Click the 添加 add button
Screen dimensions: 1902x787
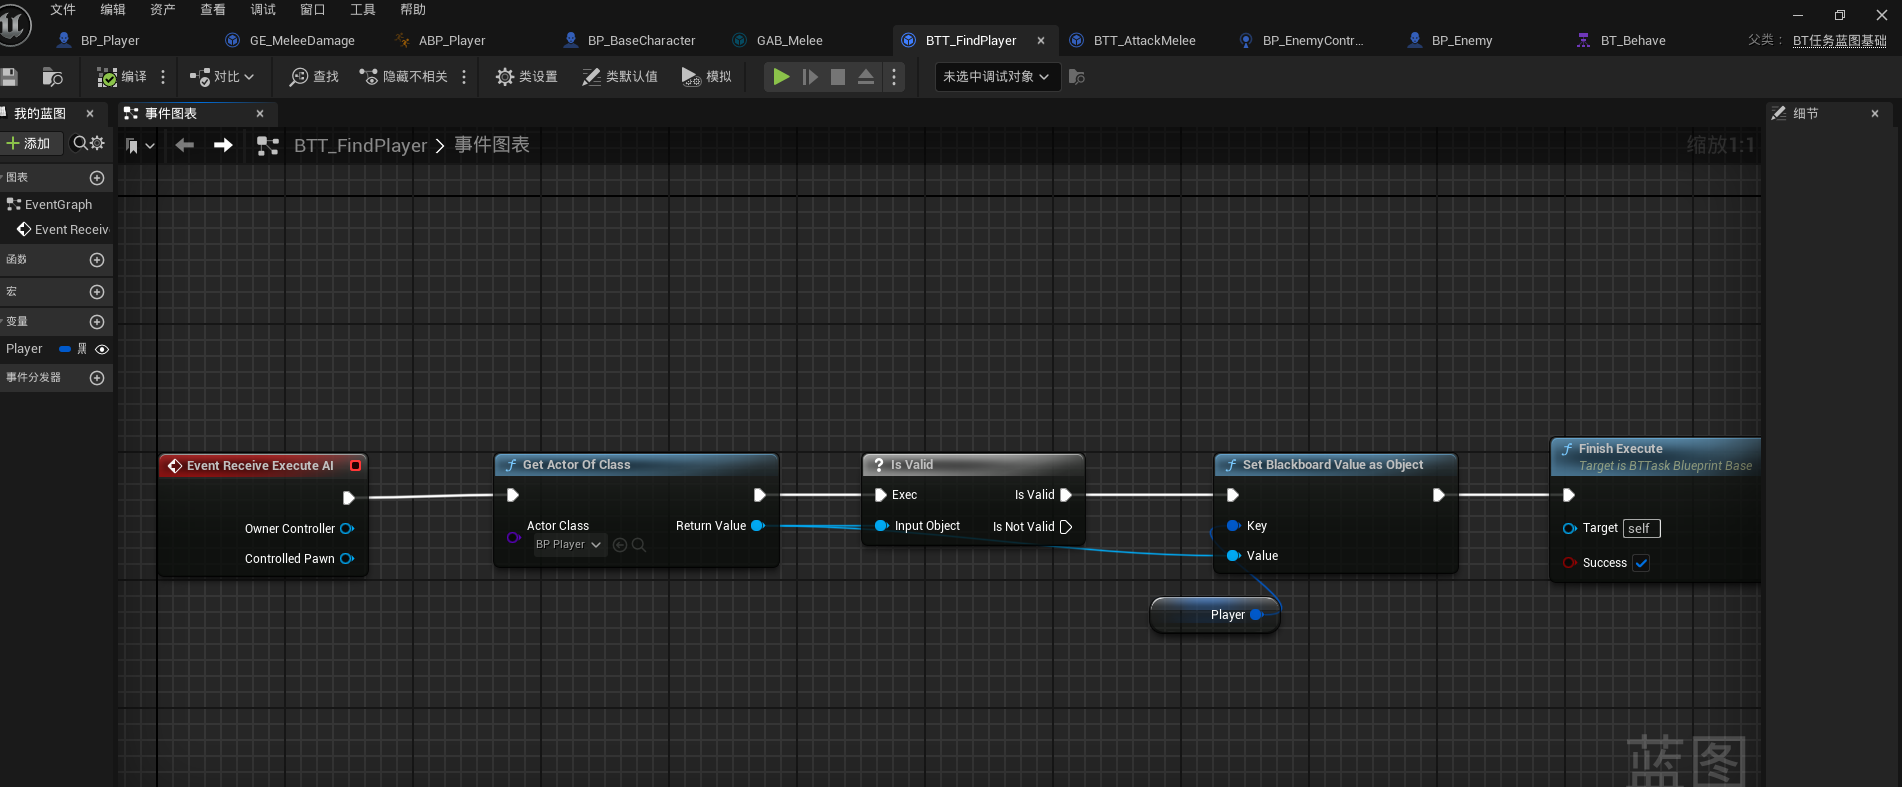30,144
